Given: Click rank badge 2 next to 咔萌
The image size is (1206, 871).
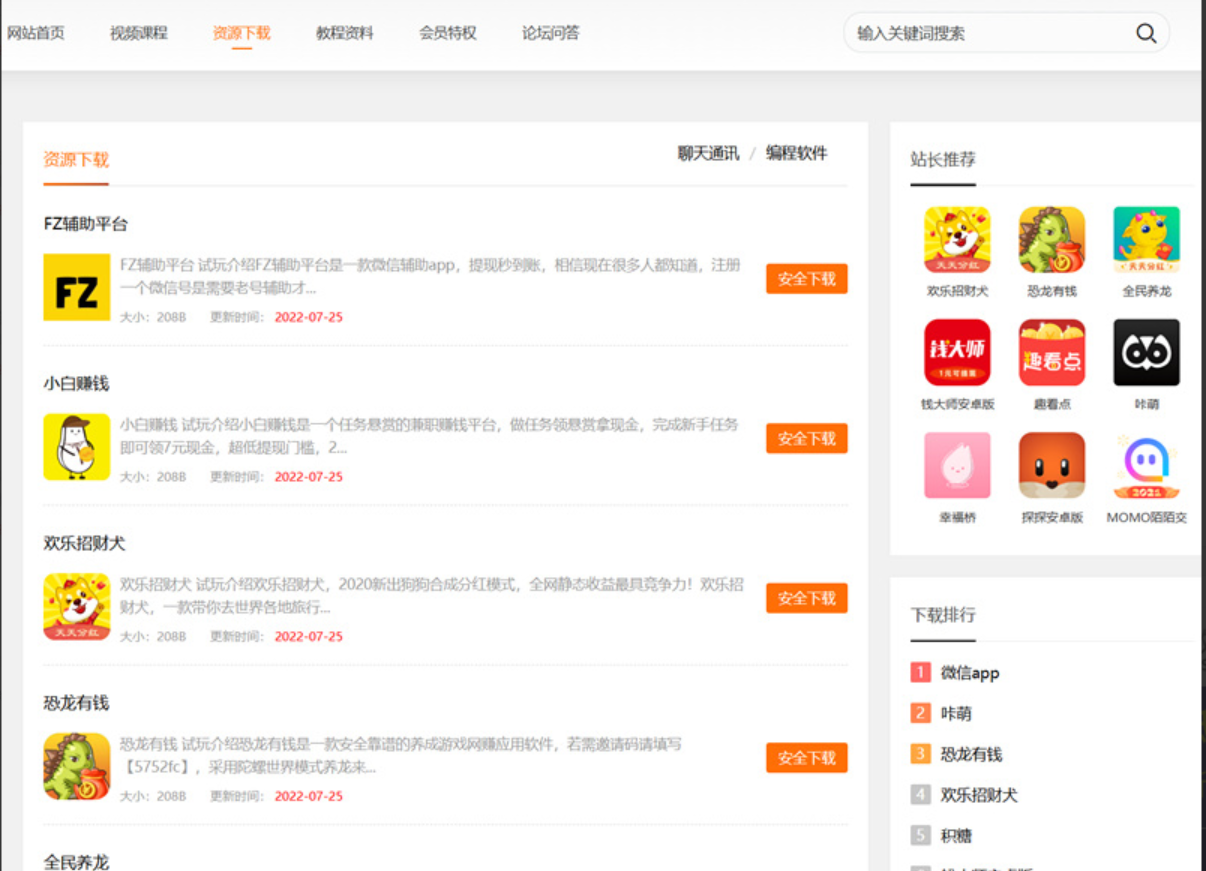Looking at the screenshot, I should pos(921,713).
